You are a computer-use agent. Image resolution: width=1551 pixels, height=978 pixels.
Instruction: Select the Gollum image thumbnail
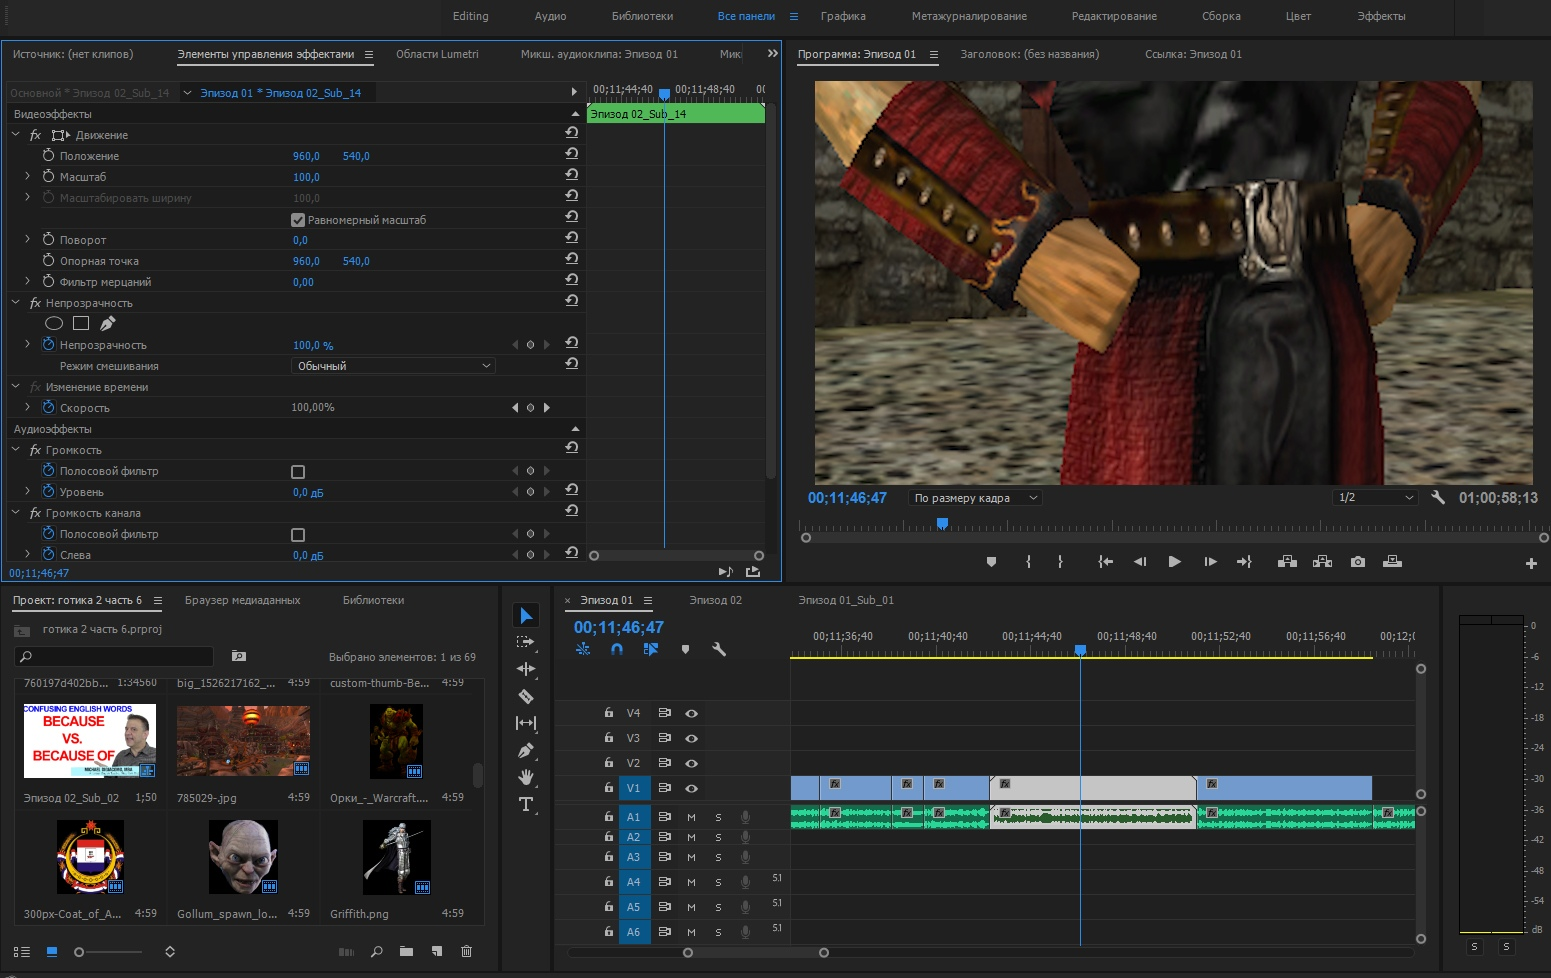coord(243,857)
